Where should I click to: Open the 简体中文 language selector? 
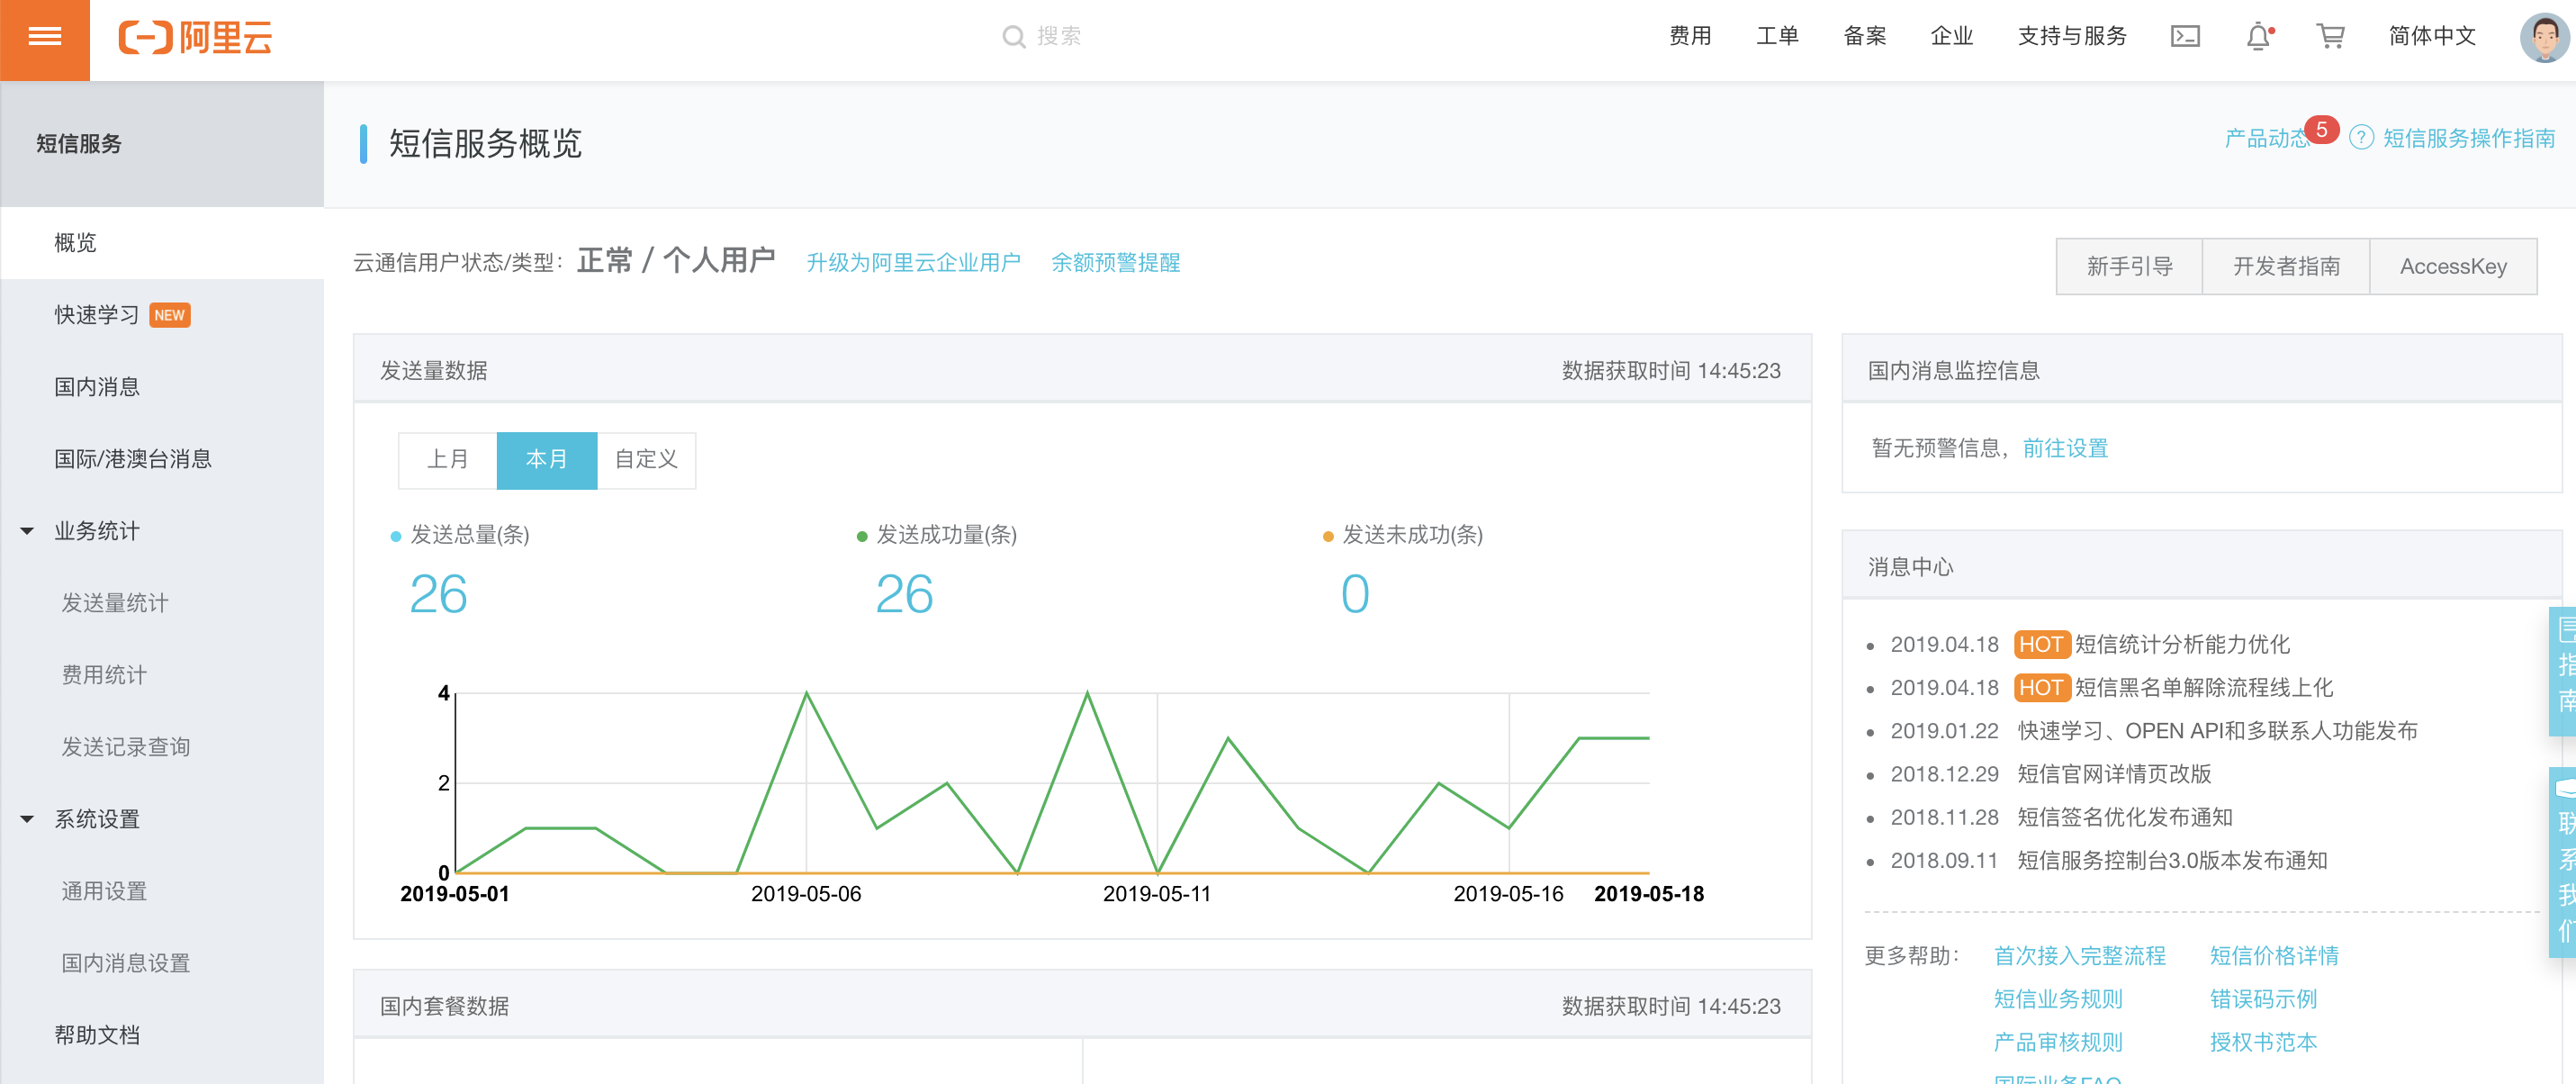coord(2432,37)
